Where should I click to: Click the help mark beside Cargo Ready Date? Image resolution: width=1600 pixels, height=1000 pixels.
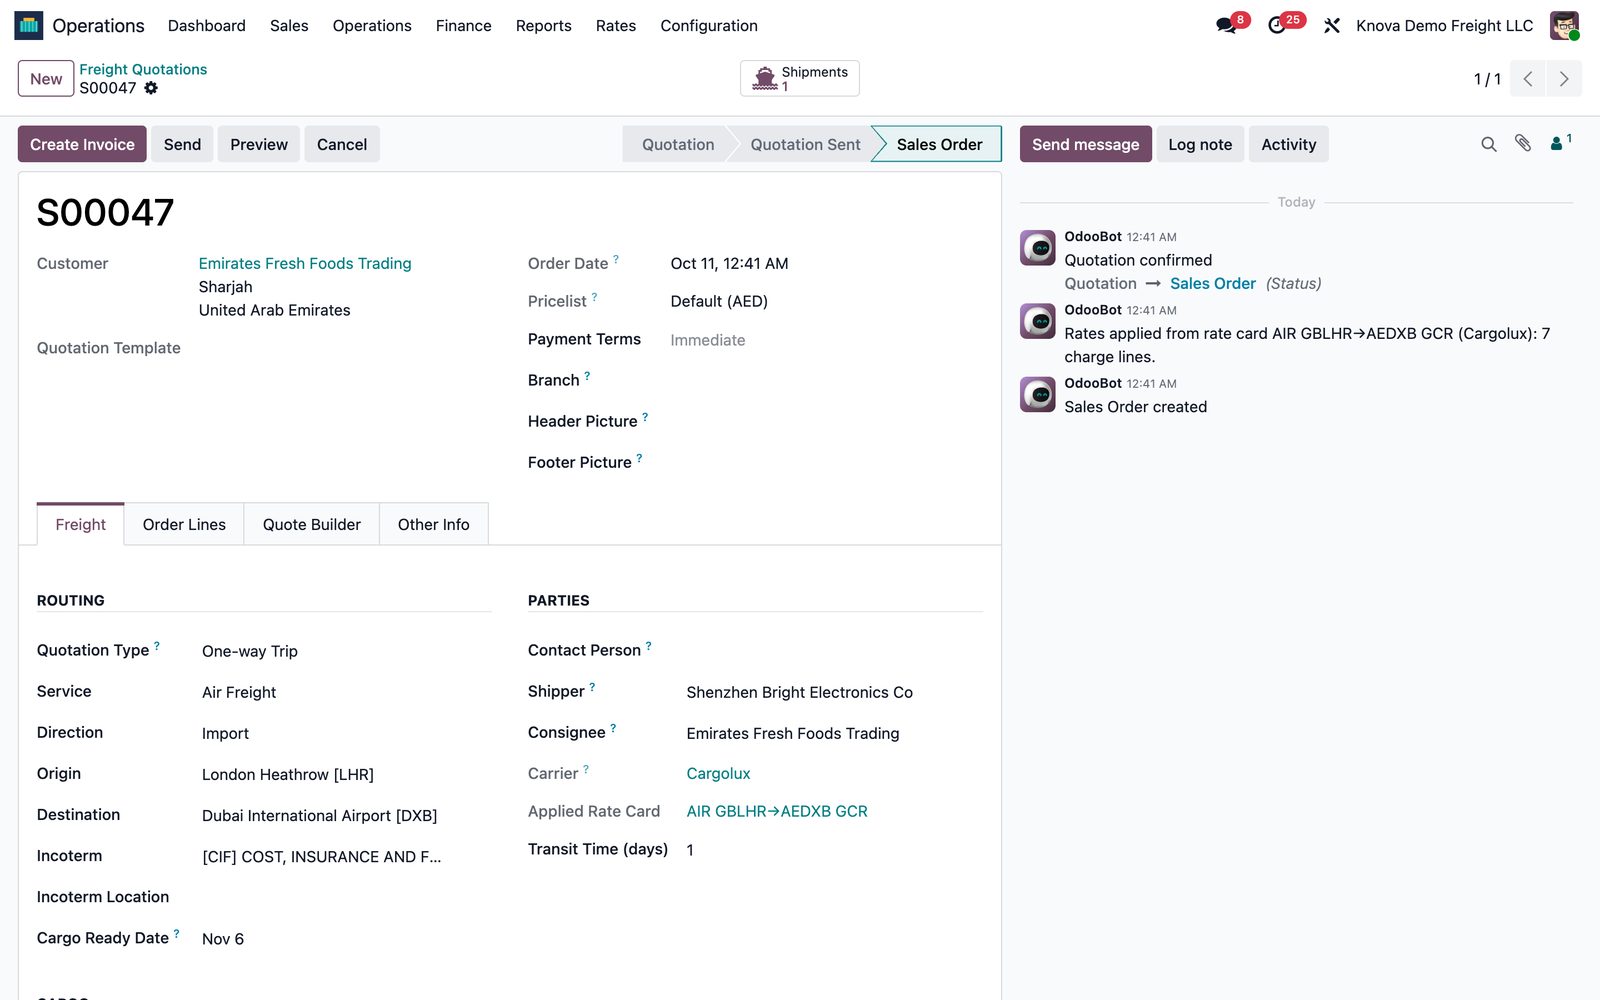tap(177, 934)
